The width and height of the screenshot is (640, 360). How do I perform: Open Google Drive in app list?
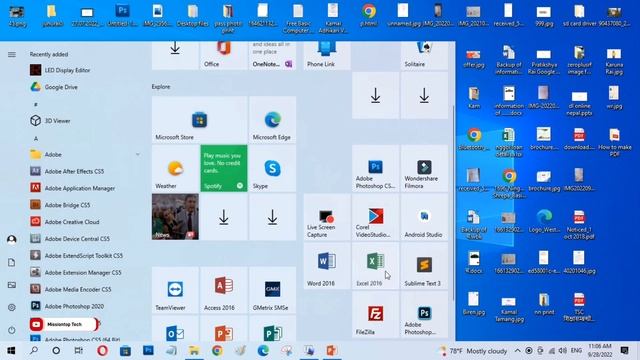85,87
